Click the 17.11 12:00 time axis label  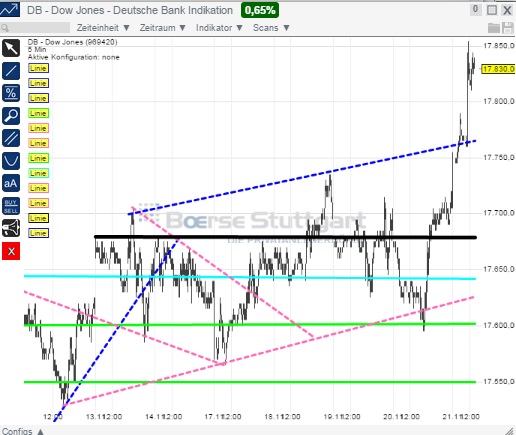(223, 417)
